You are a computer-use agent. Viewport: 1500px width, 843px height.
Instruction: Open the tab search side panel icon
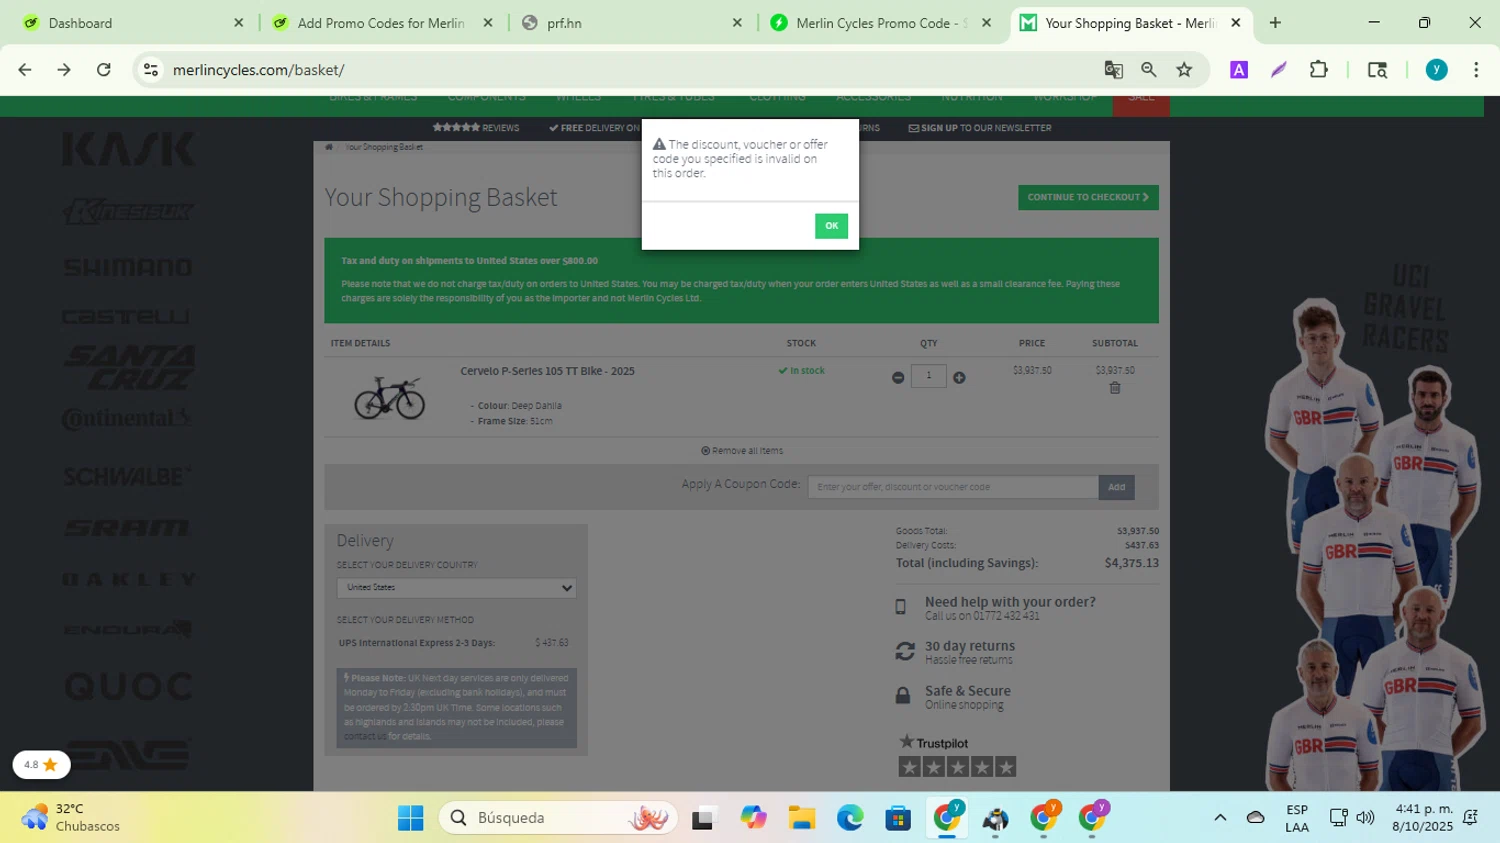(1378, 70)
